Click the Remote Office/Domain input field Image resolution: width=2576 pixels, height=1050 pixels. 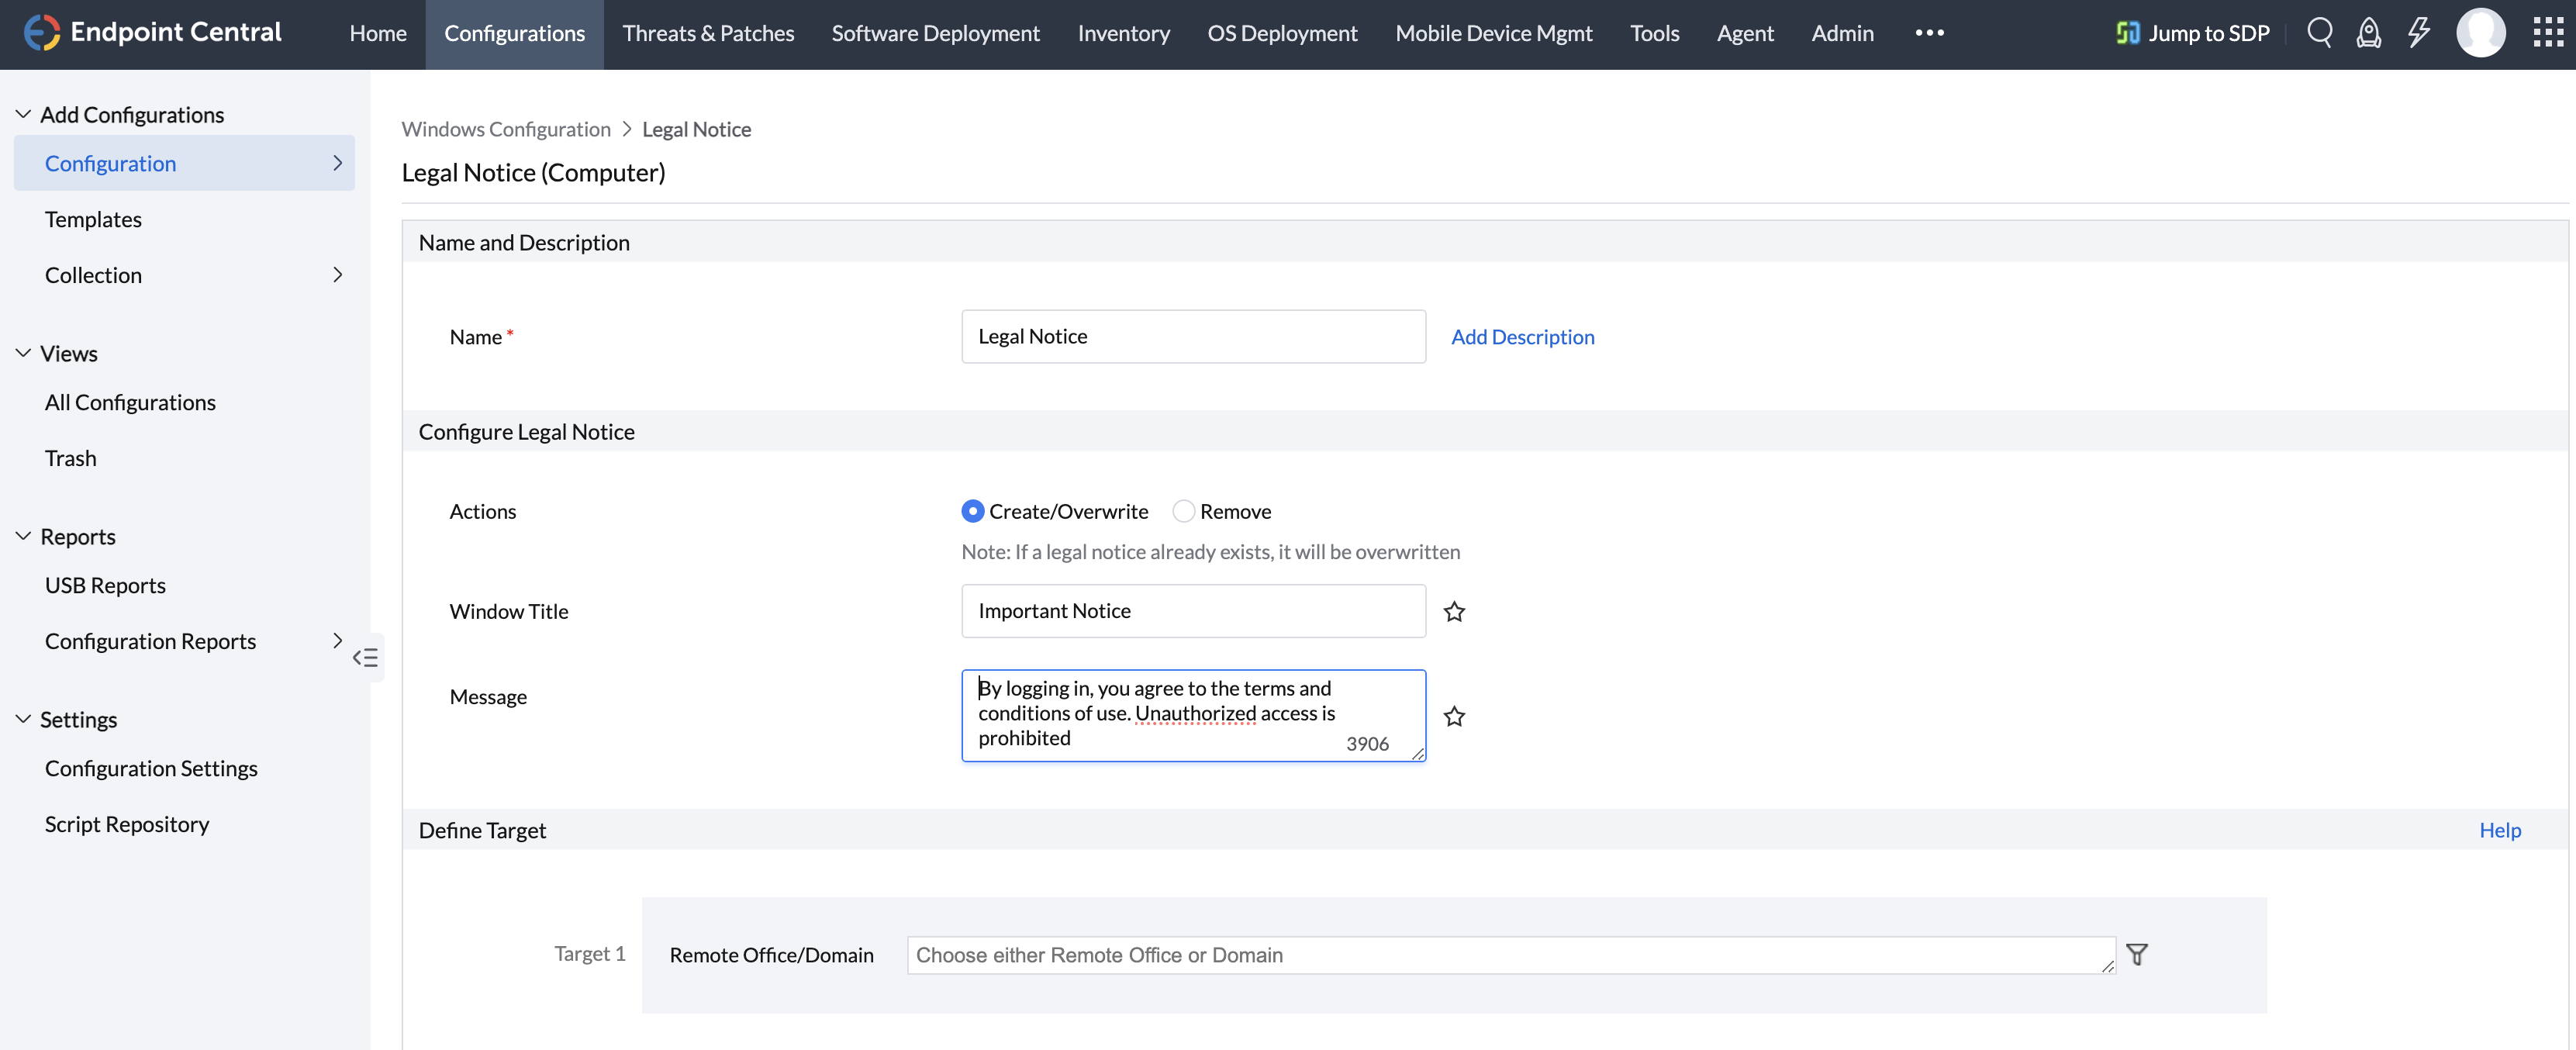click(1509, 954)
